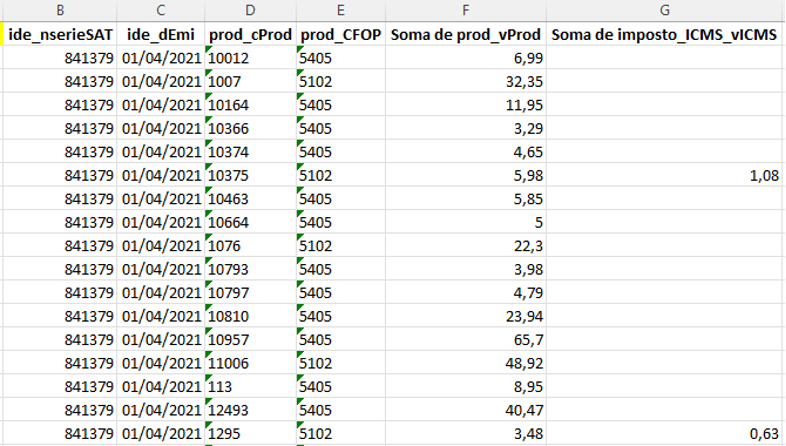Select the cell with value 65,7
Image resolution: width=786 pixels, height=446 pixels.
point(466,340)
